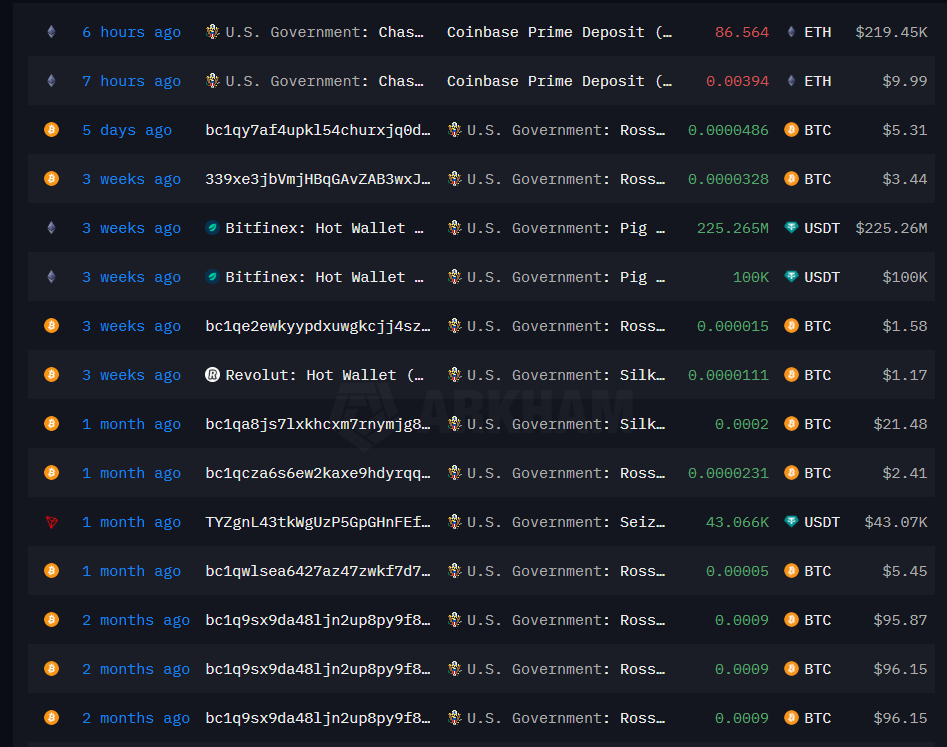Click the $95.87 USD value
The width and height of the screenshot is (947, 747).
(x=900, y=620)
